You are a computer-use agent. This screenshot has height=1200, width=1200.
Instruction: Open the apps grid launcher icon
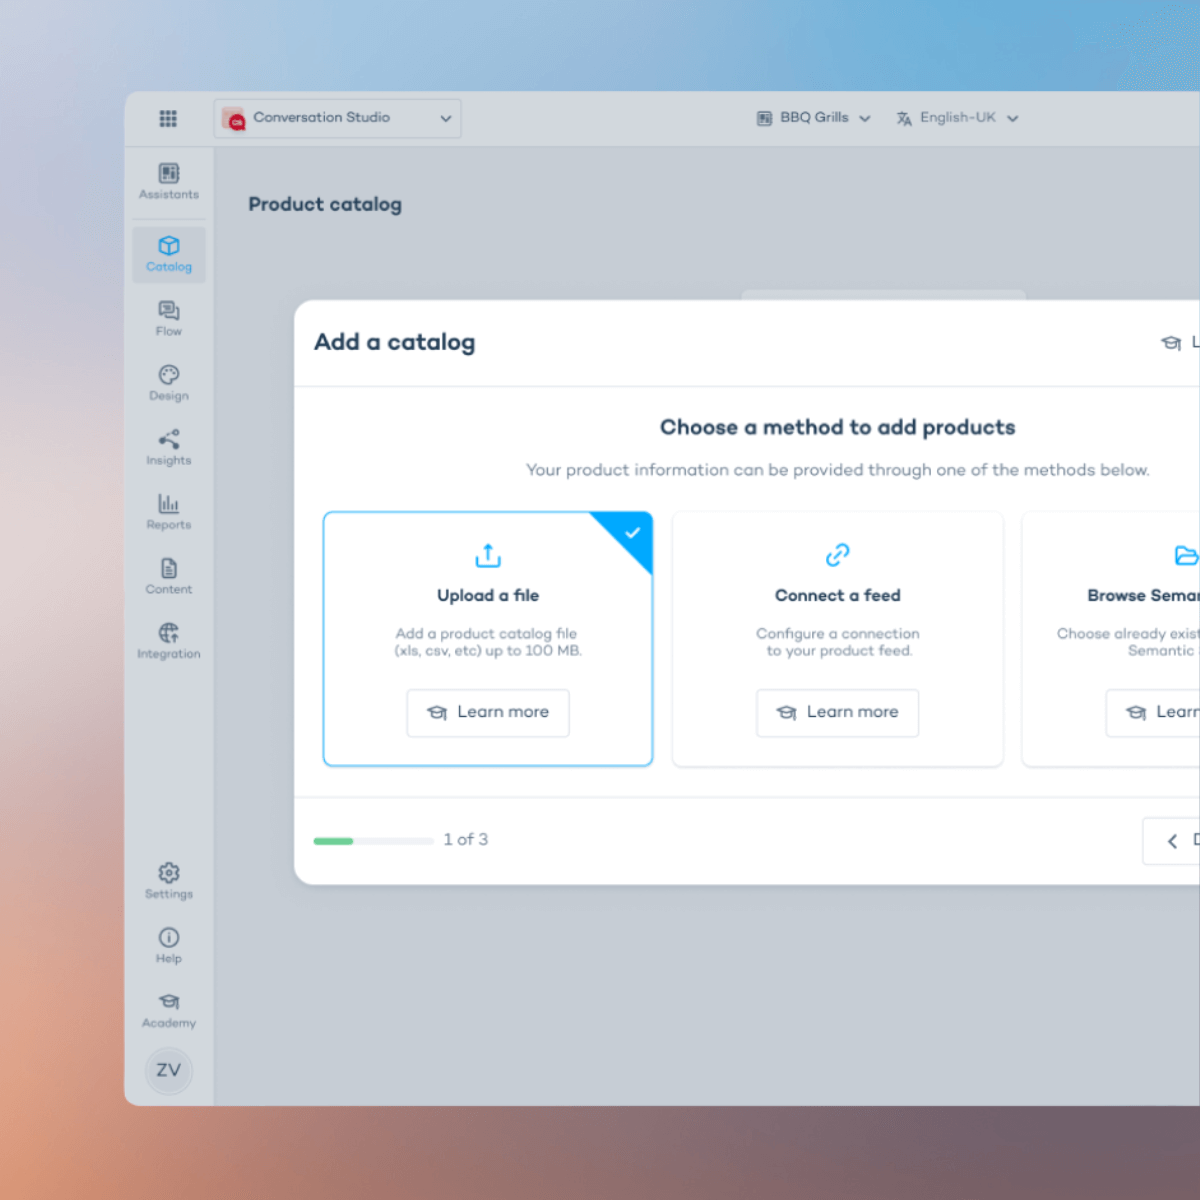168,118
